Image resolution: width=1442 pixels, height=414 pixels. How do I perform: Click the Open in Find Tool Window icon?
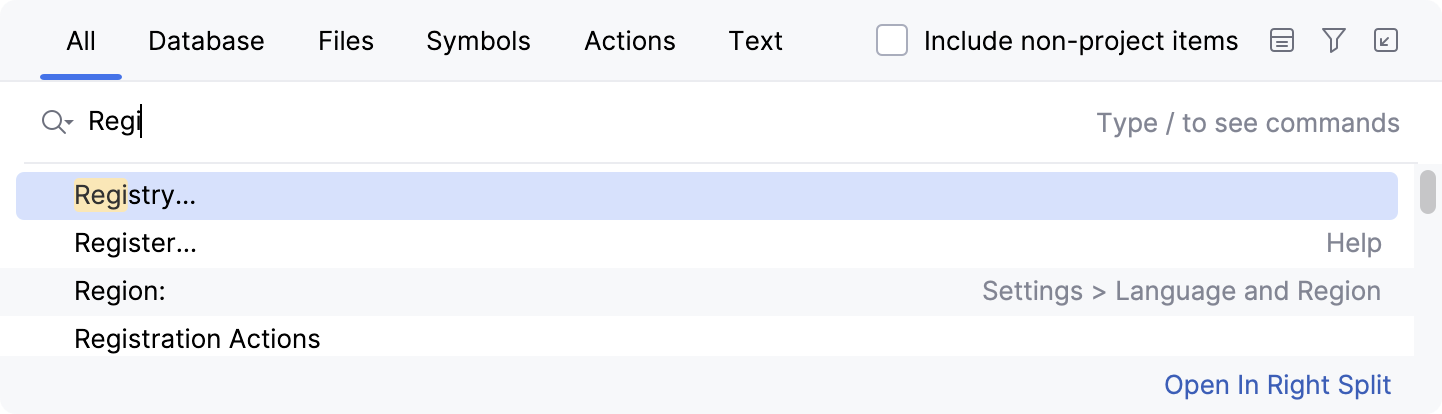(1385, 41)
